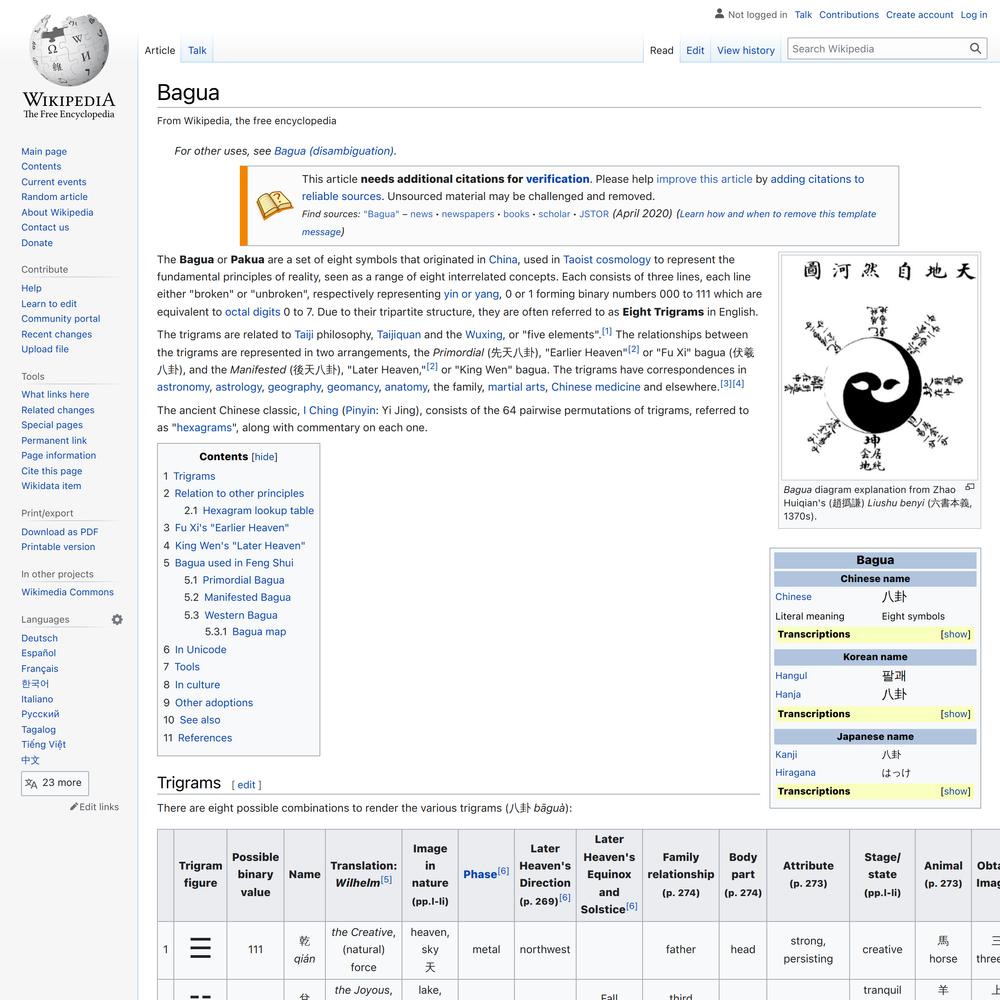
Task: Switch to the Talk tab
Action: (197, 50)
